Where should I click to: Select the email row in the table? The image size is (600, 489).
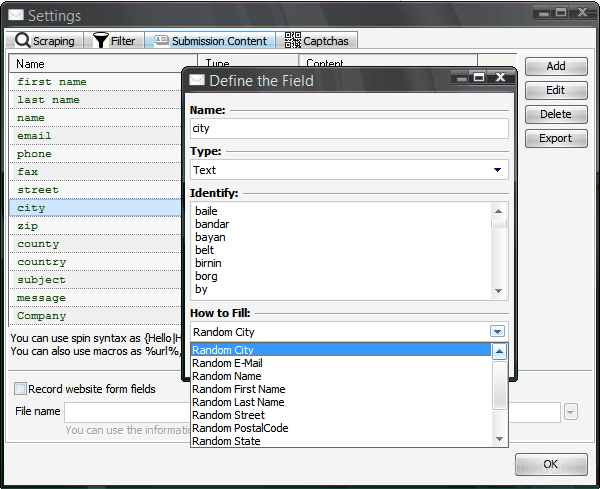34,136
